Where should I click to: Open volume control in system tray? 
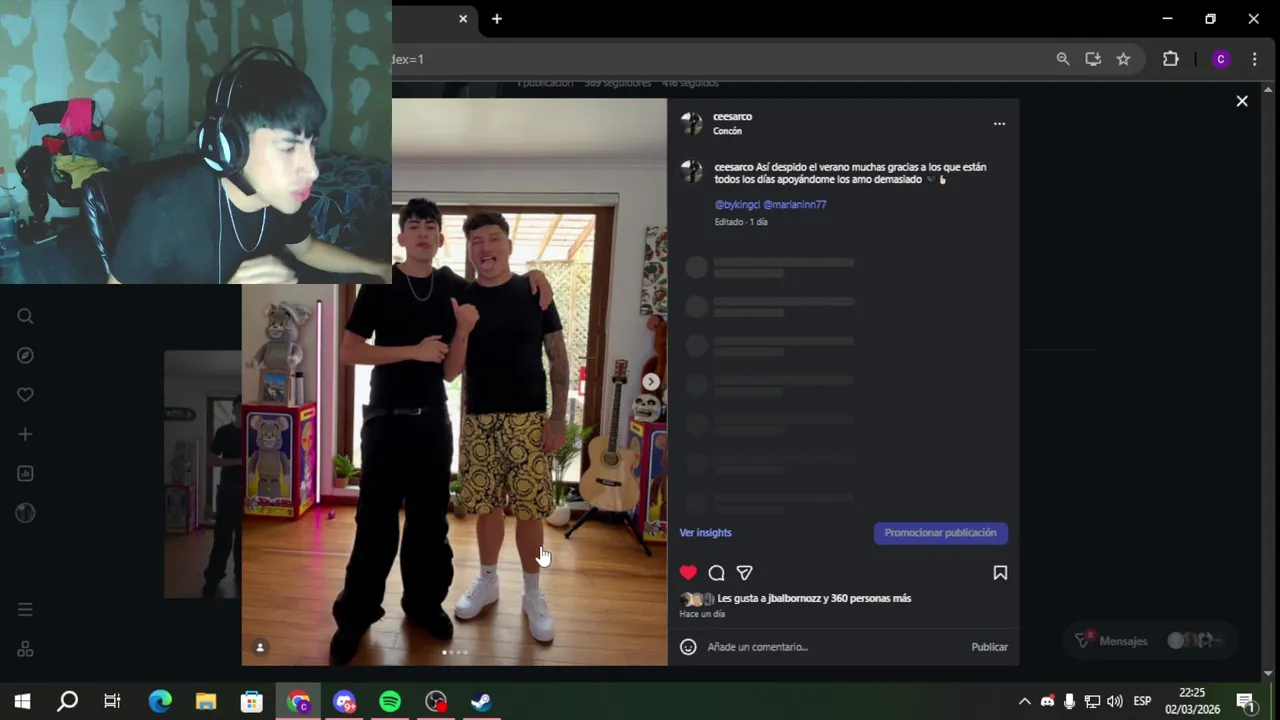point(1115,702)
